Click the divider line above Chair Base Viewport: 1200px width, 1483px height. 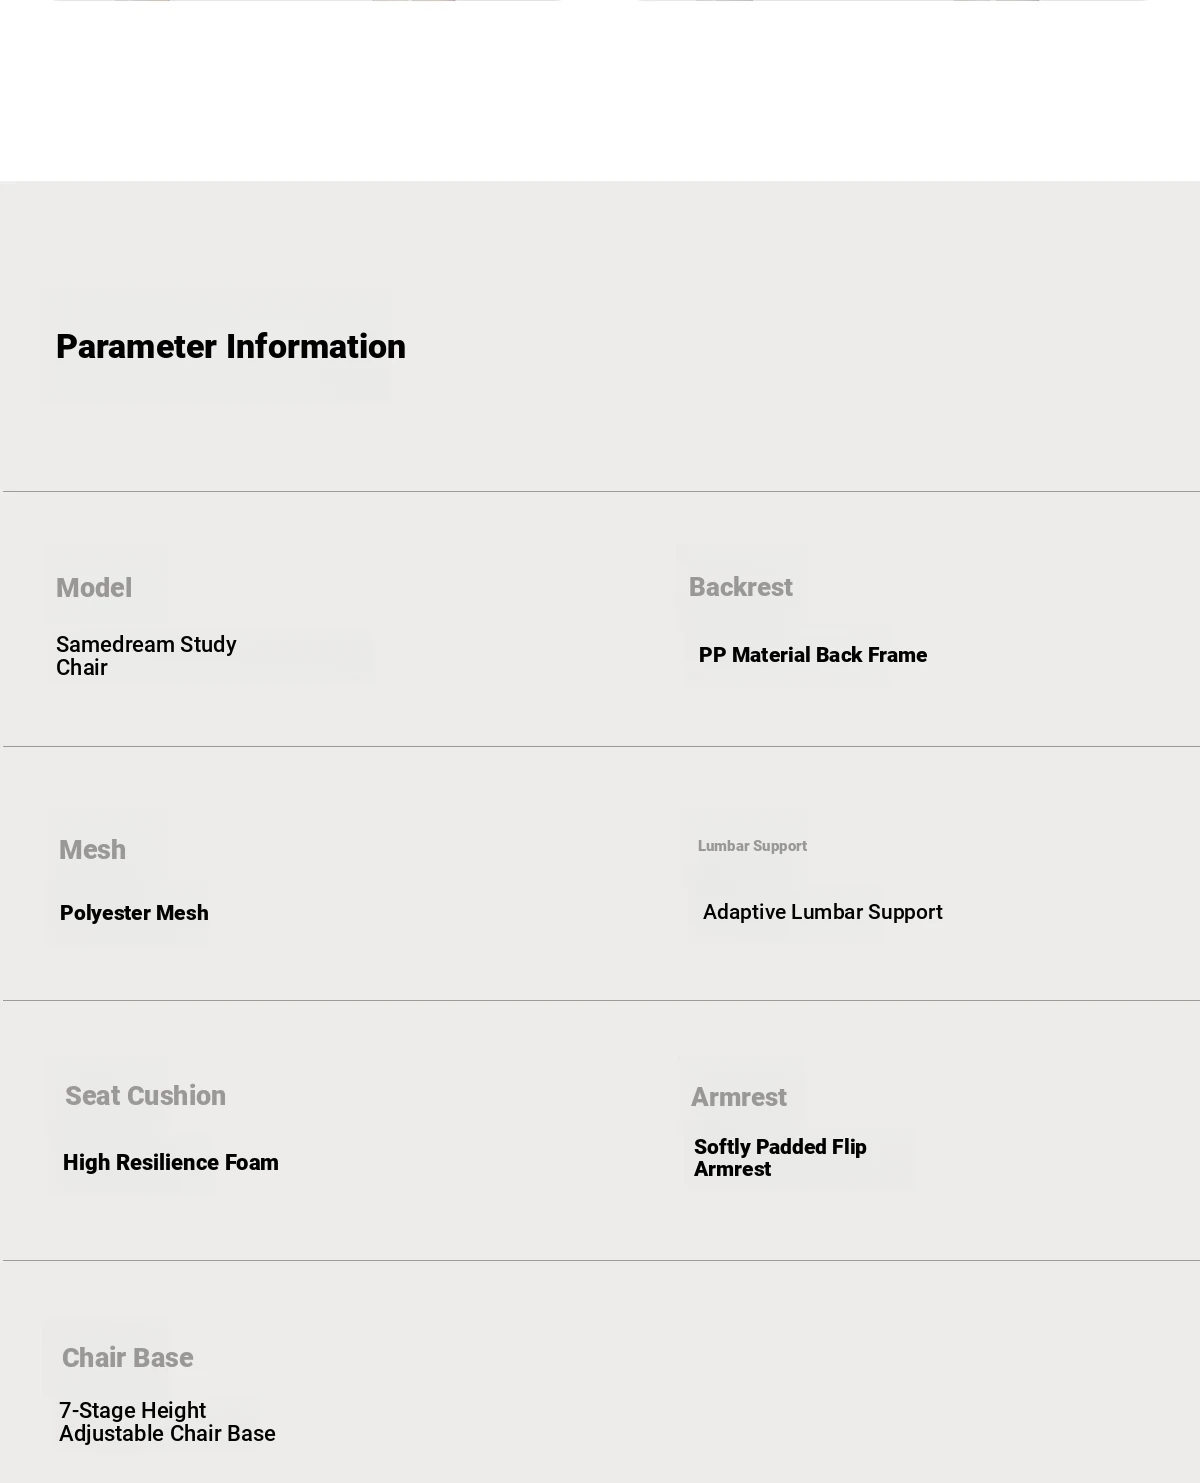(601, 1260)
